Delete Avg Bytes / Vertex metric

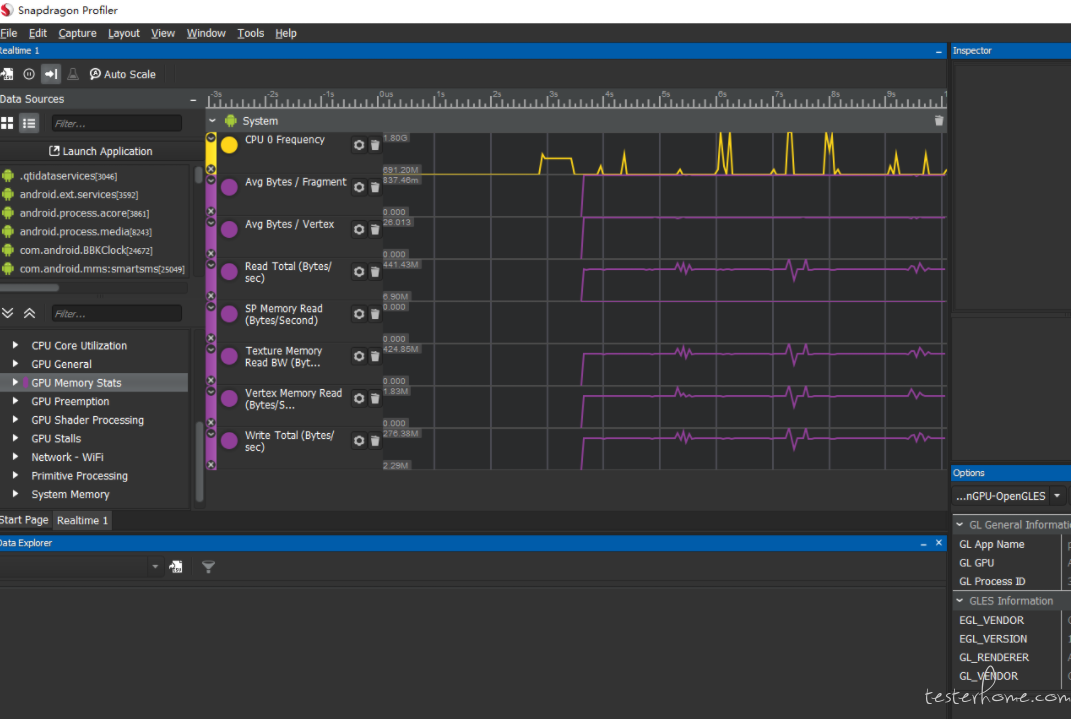[x=375, y=229]
